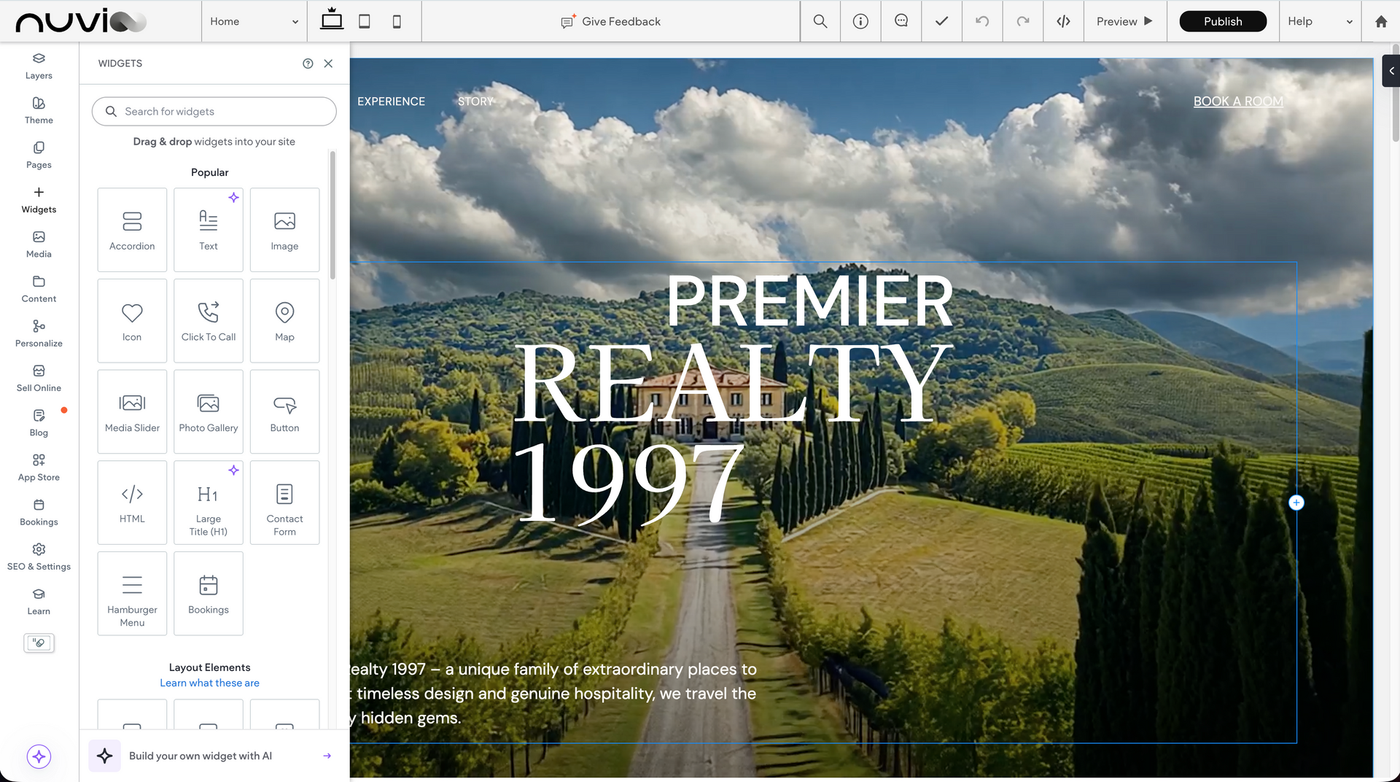Image resolution: width=1400 pixels, height=782 pixels.
Task: Open SEO & Settings
Action: click(x=38, y=556)
